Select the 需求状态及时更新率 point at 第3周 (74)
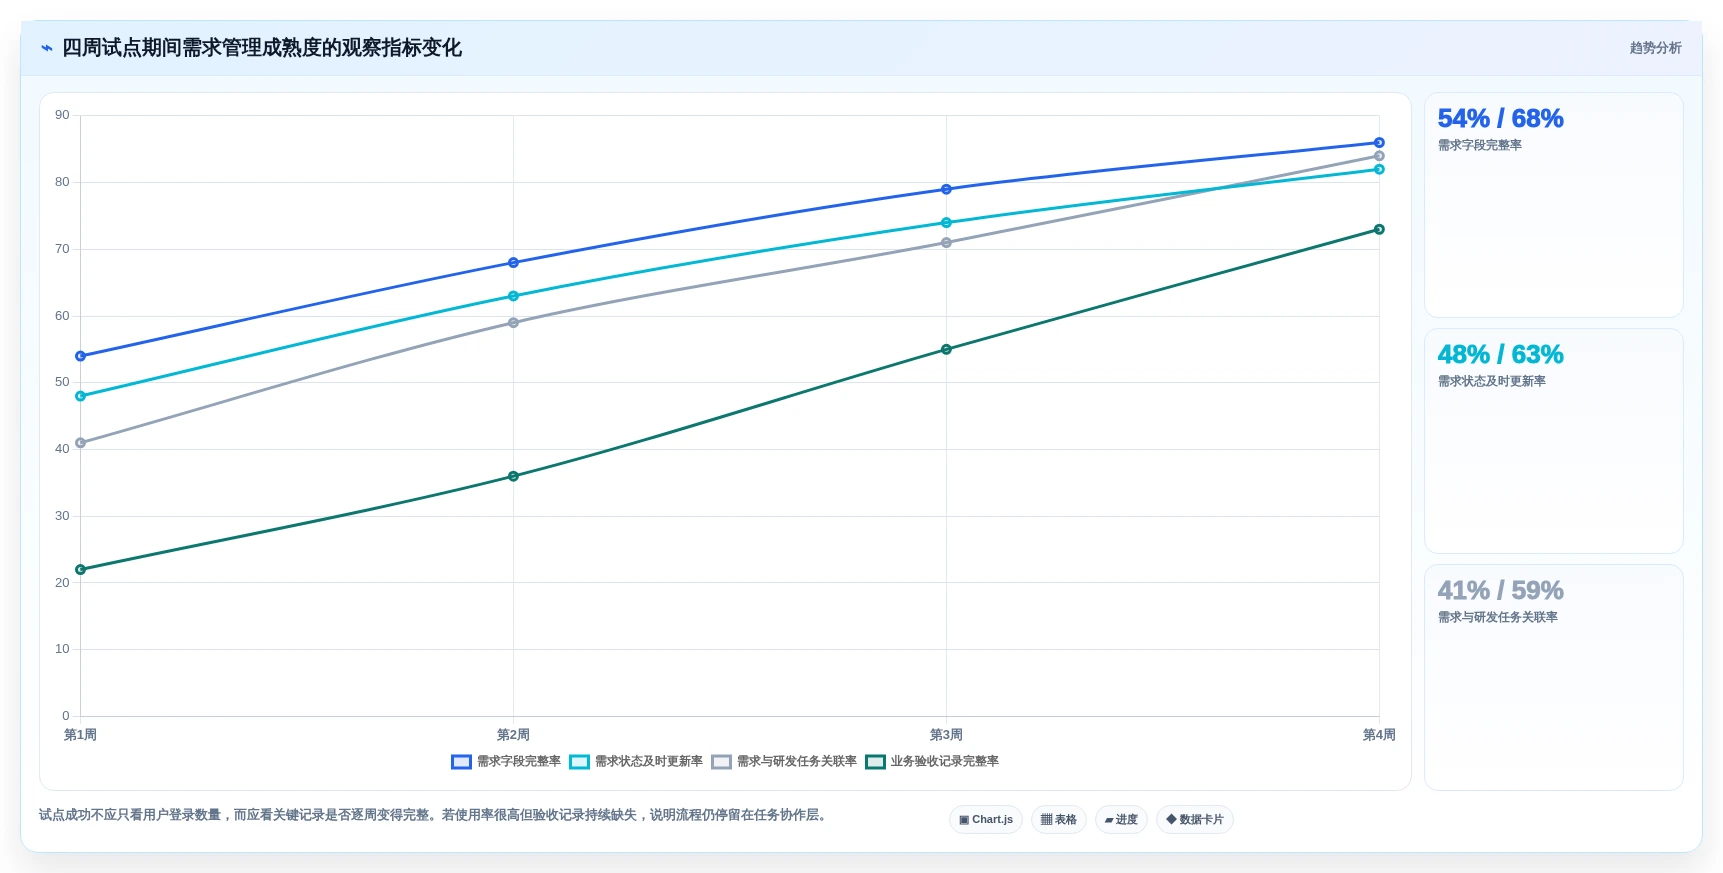Screen dimensions: 1723x873 click(x=946, y=223)
